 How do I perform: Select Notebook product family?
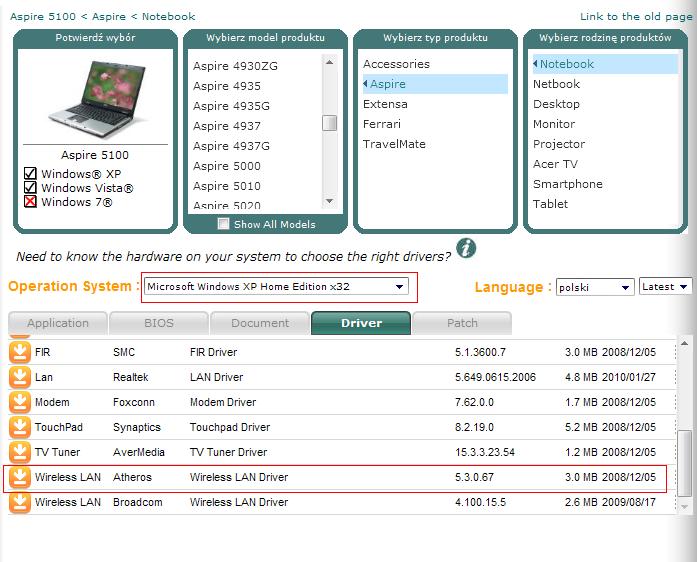[605, 64]
